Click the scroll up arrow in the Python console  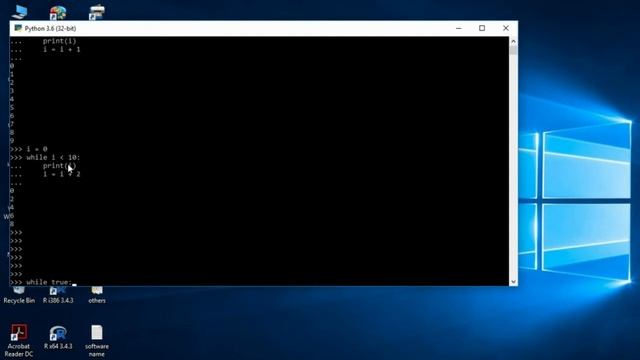[x=513, y=41]
